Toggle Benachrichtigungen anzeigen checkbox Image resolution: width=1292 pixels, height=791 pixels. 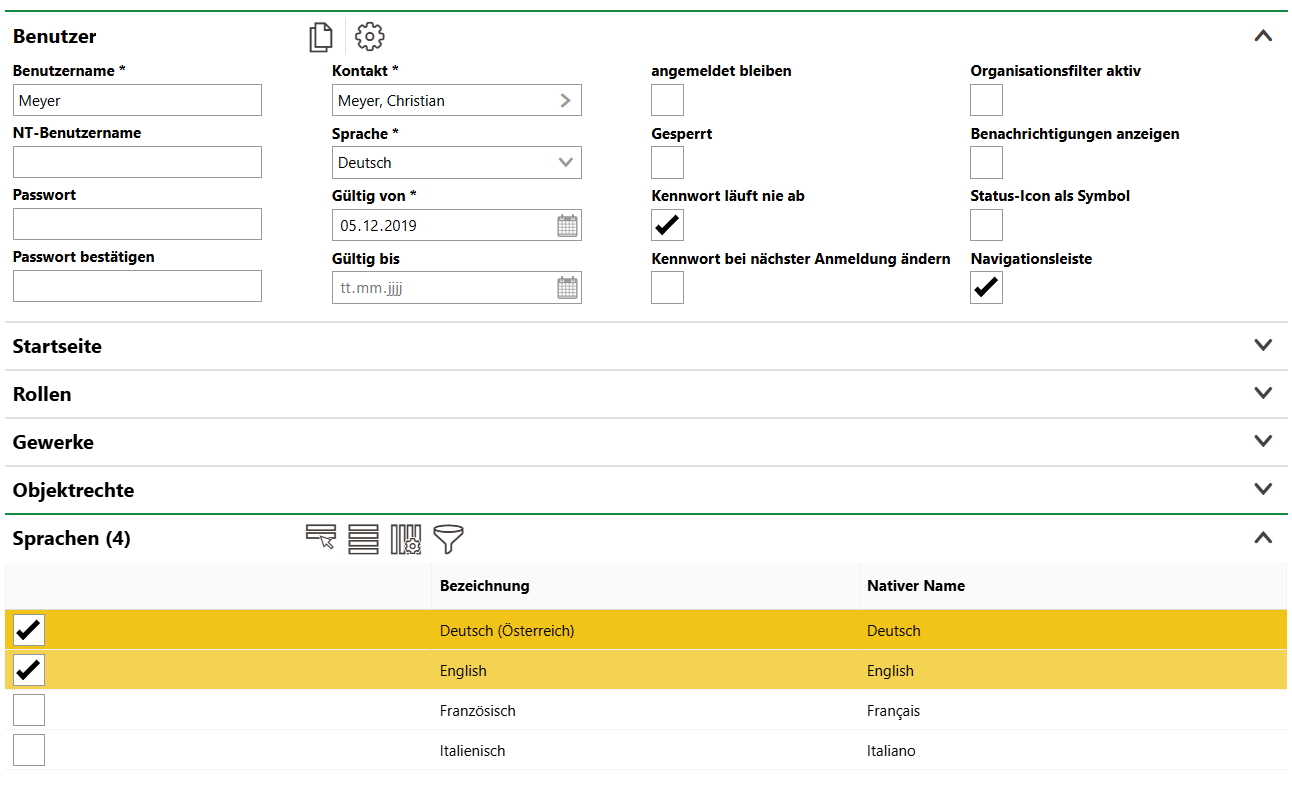point(987,163)
